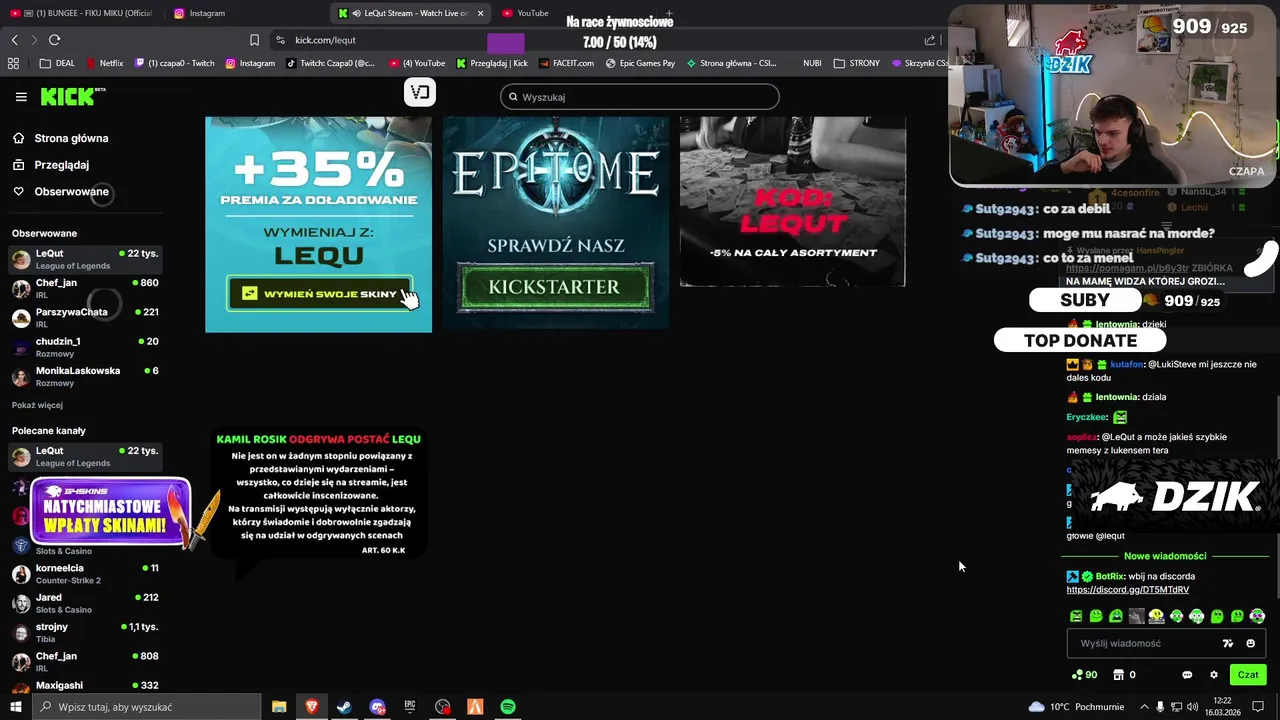
Task: Click the browser back arrow
Action: coord(15,40)
